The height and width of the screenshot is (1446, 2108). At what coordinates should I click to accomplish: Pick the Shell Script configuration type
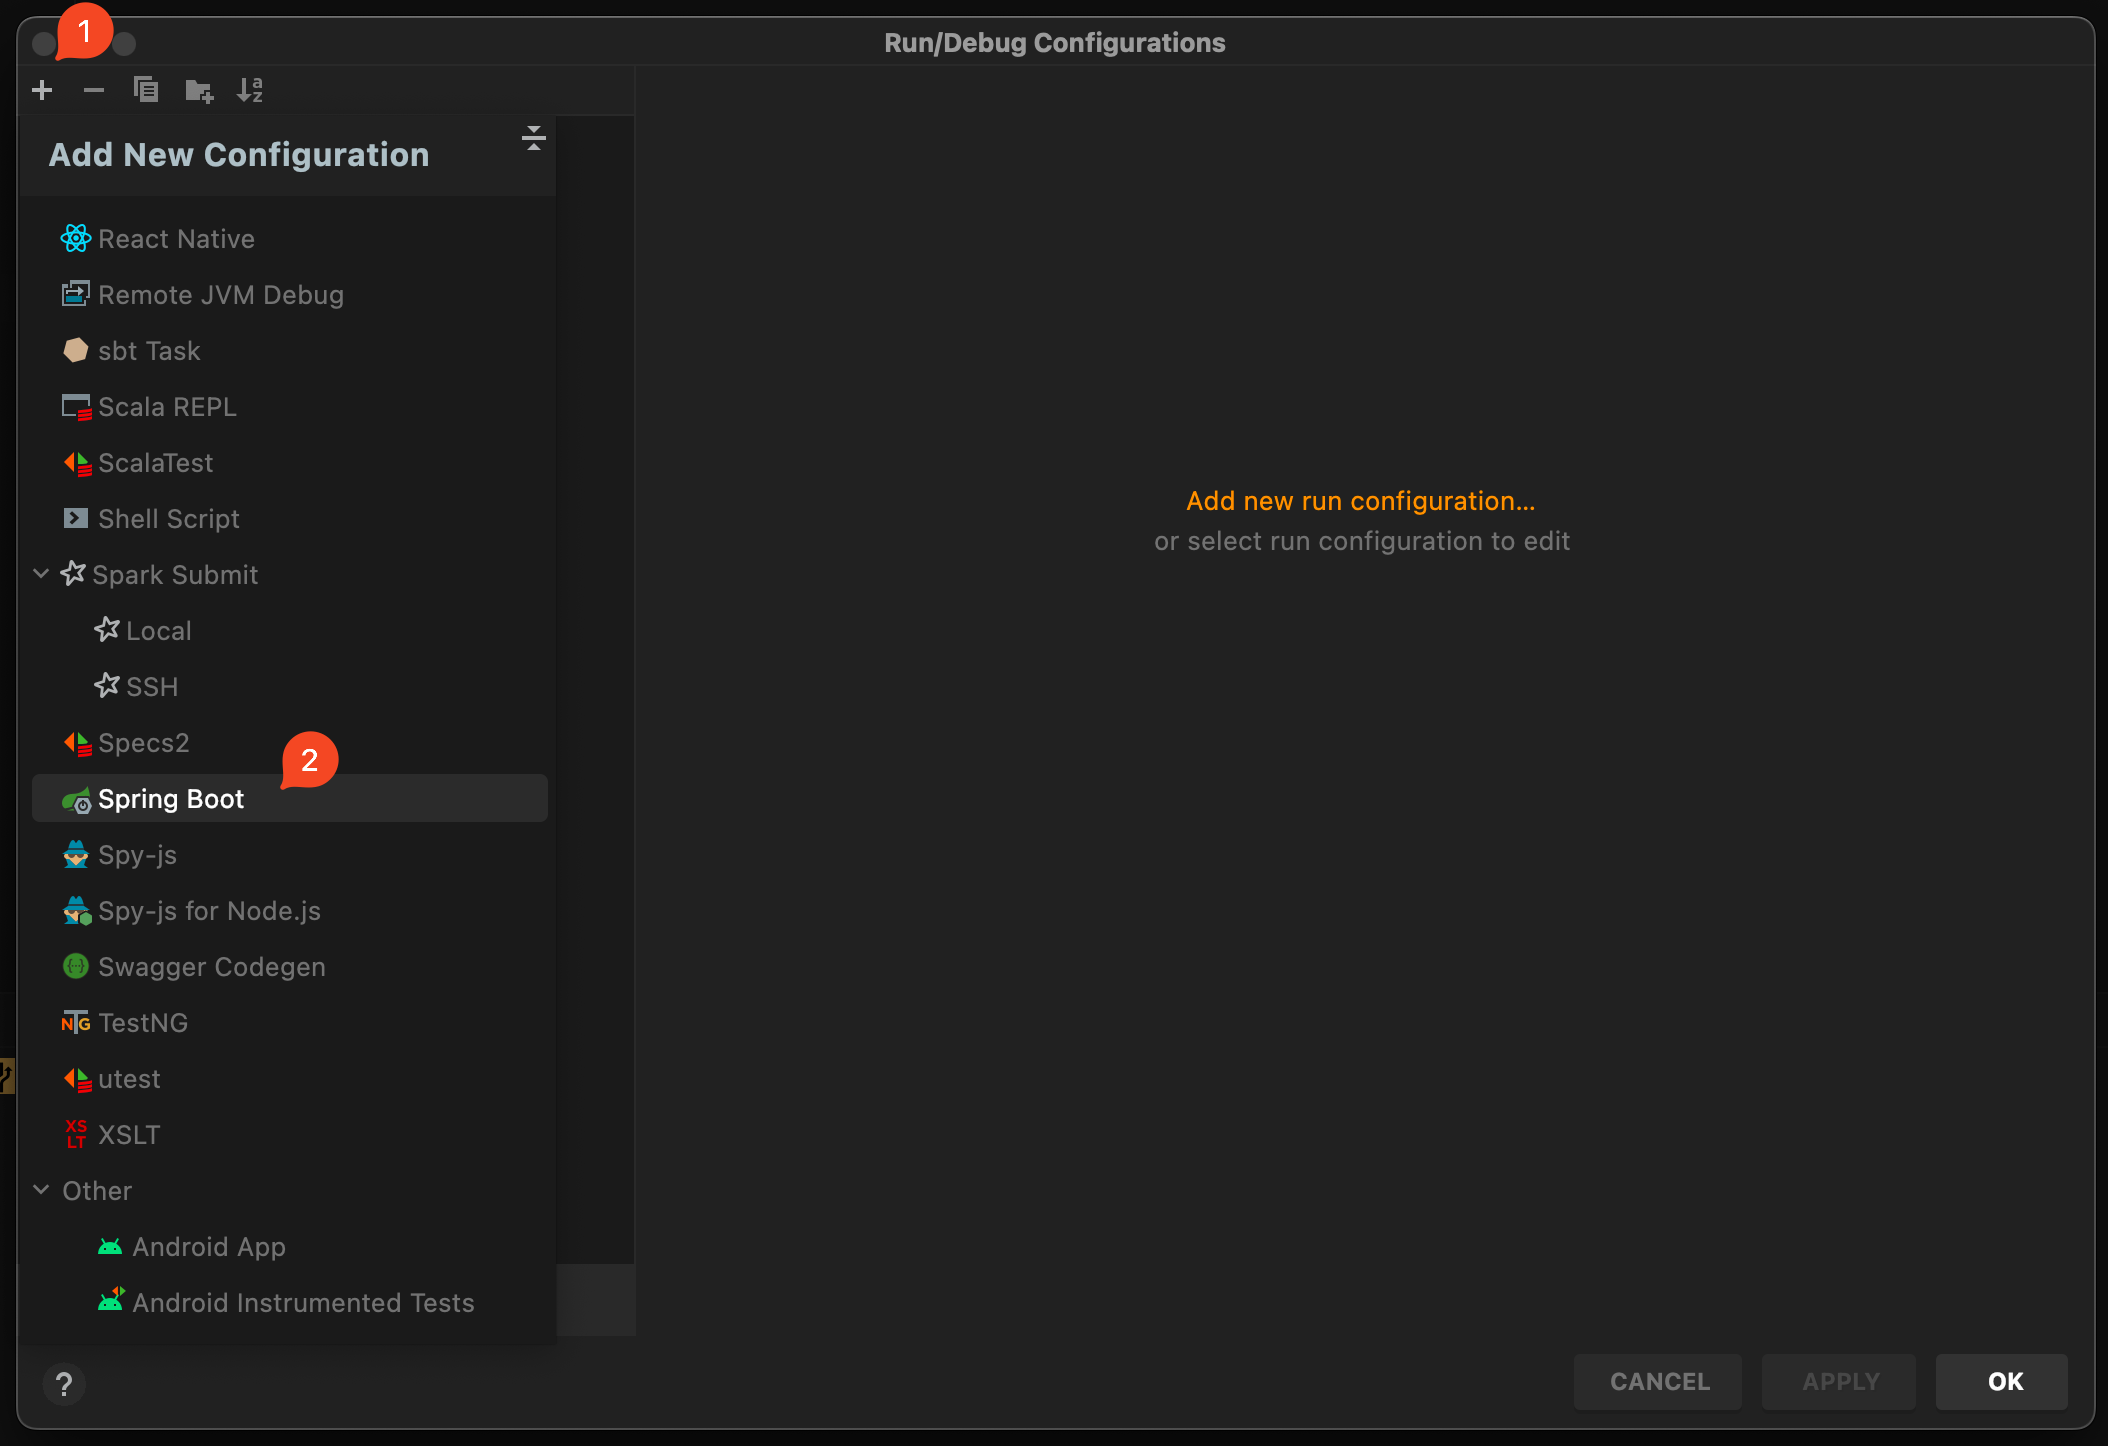tap(168, 519)
